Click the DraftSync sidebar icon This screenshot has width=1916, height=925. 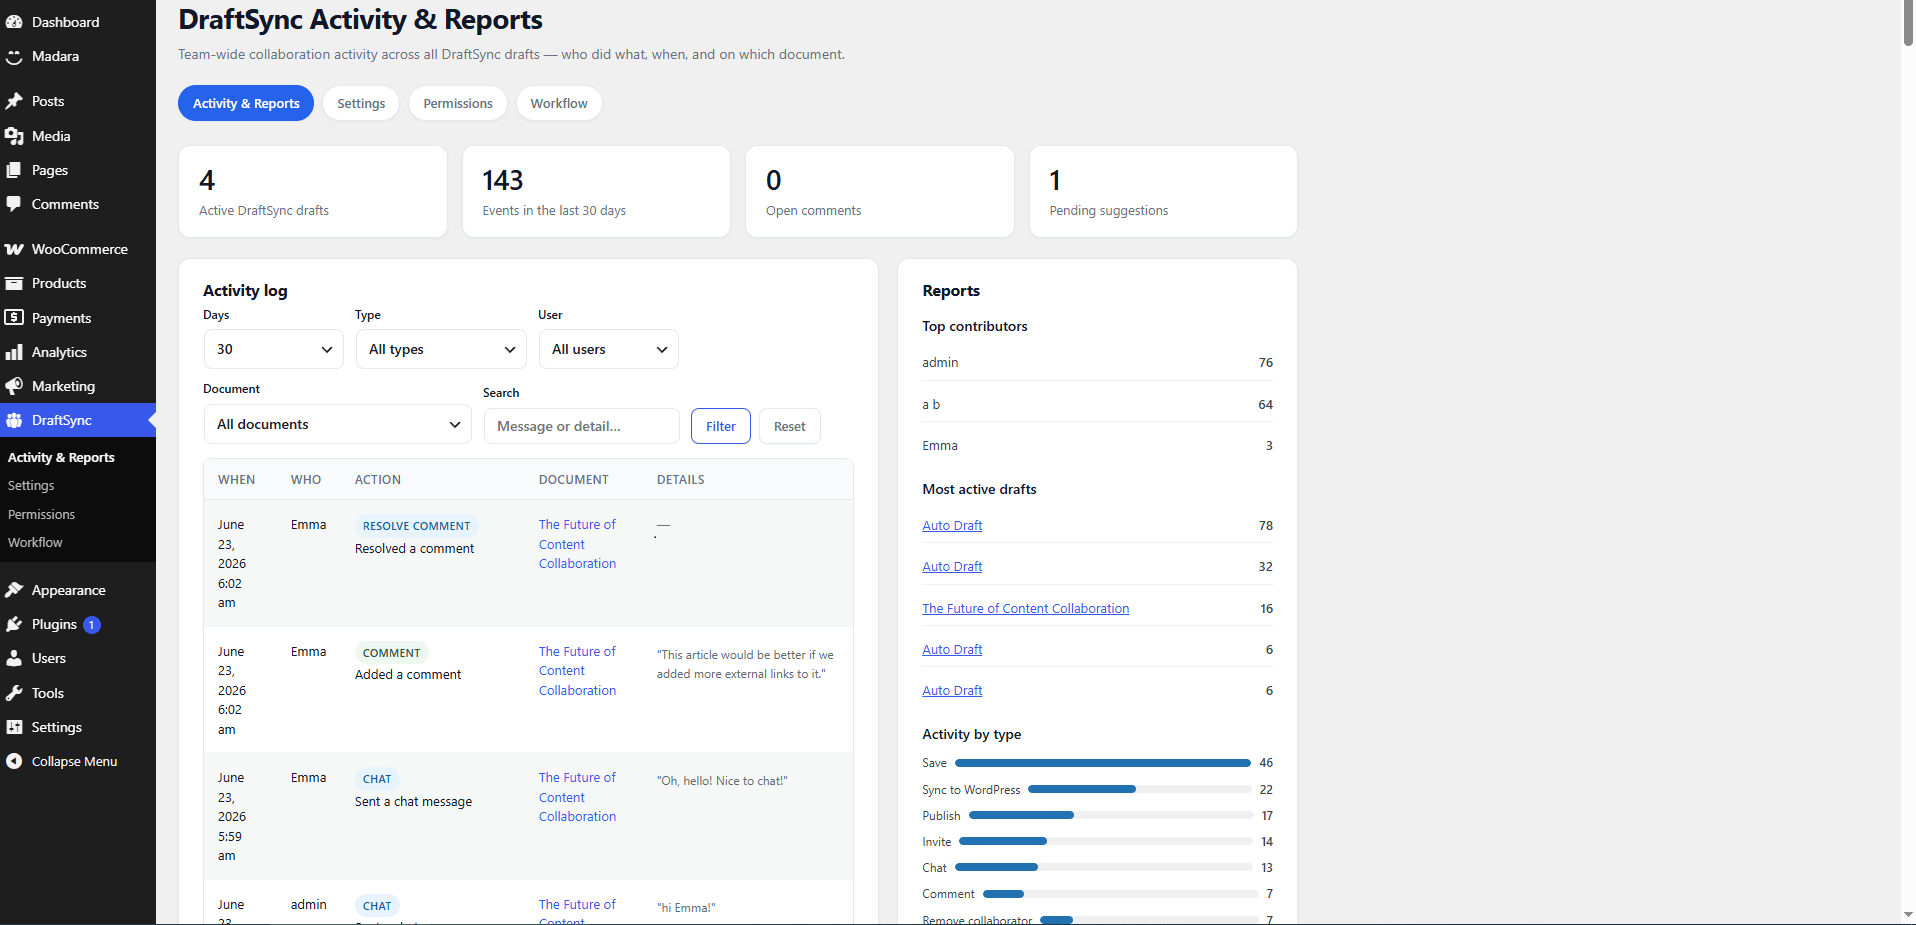click(x=14, y=420)
